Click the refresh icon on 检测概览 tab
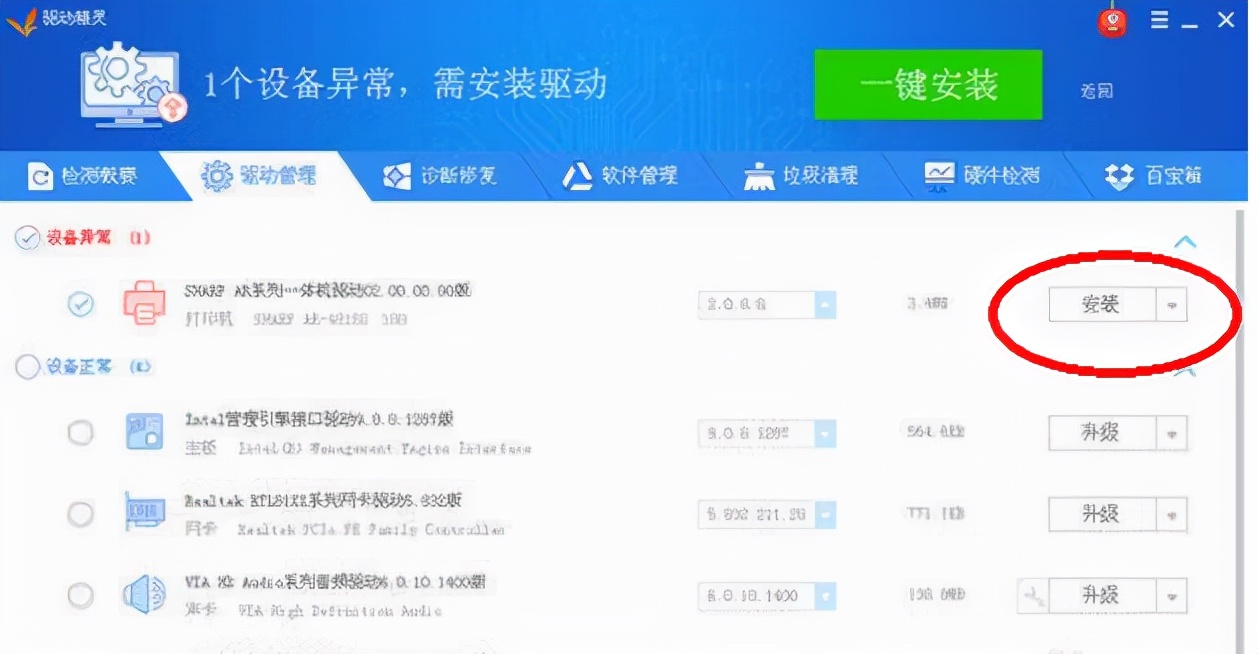1258x654 pixels. (x=41, y=175)
